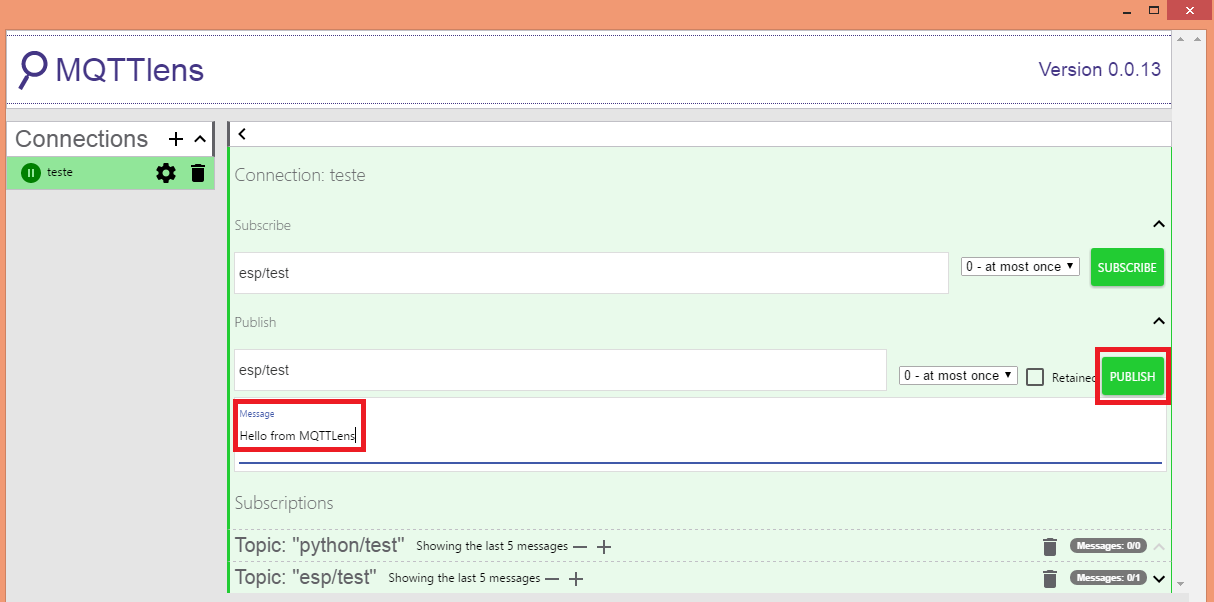Screen dimensions: 1214x602
Task: Add a new connection with the plus icon
Action: tap(175, 139)
